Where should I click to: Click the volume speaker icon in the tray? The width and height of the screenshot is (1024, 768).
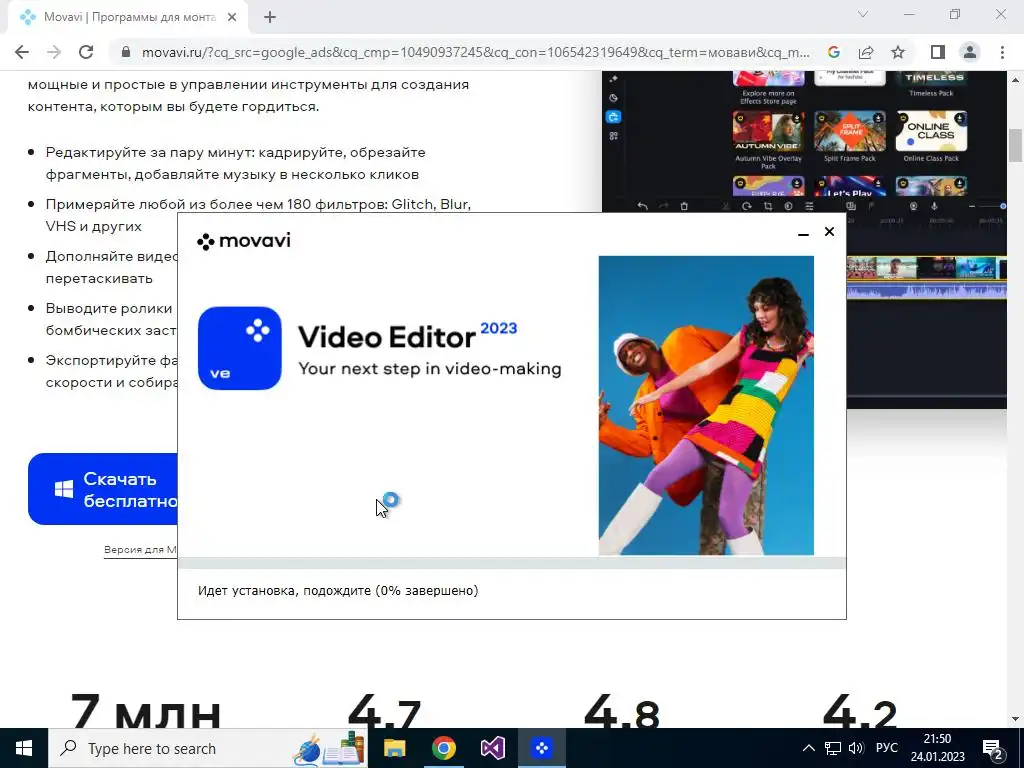click(x=856, y=748)
